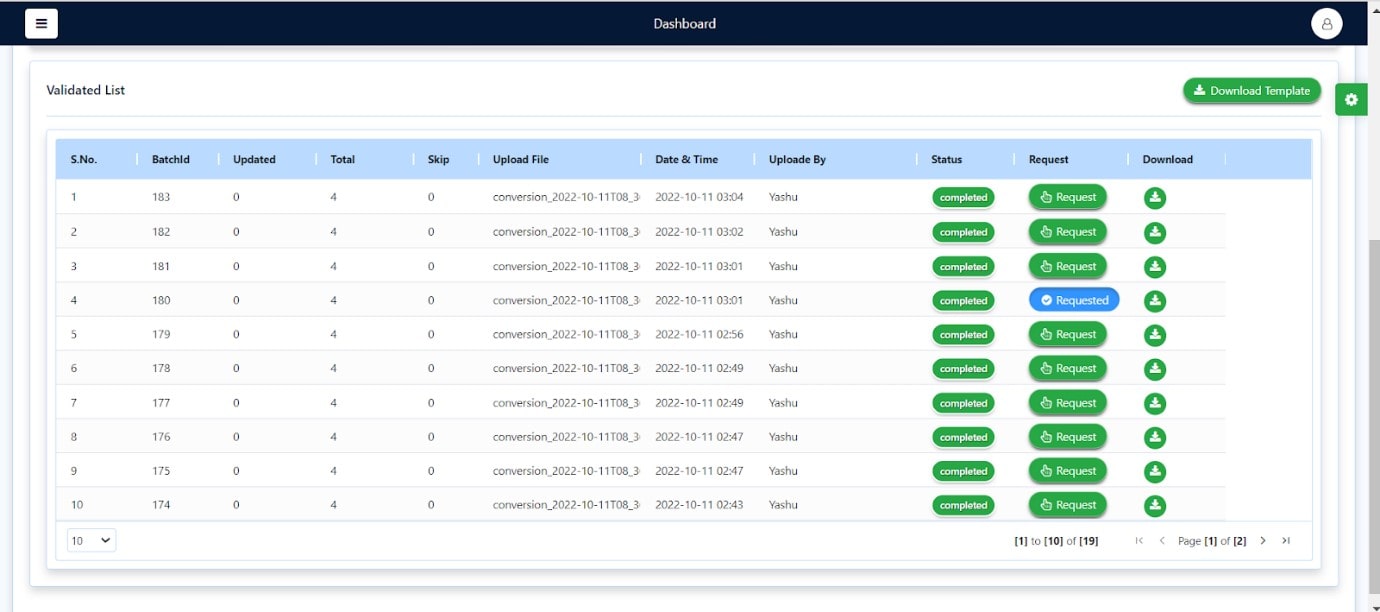Select Yashu in row 5
The width and height of the screenshot is (1380, 612).
pos(783,334)
